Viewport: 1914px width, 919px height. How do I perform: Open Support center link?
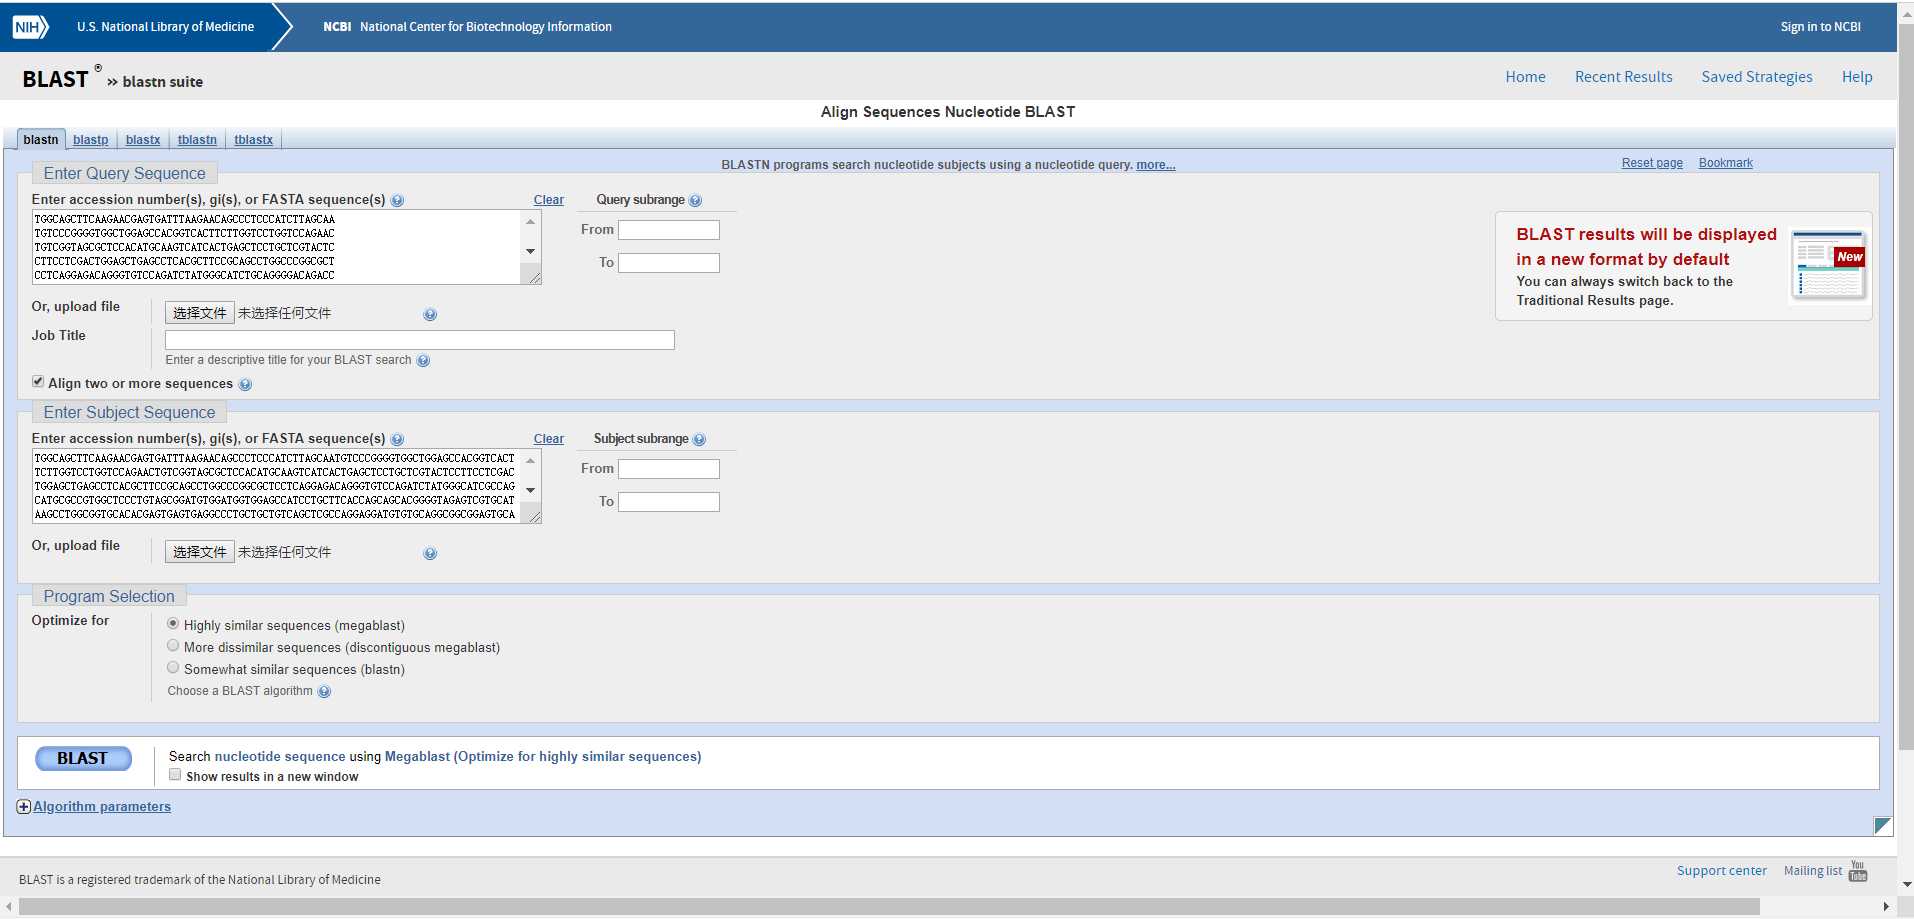1722,871
